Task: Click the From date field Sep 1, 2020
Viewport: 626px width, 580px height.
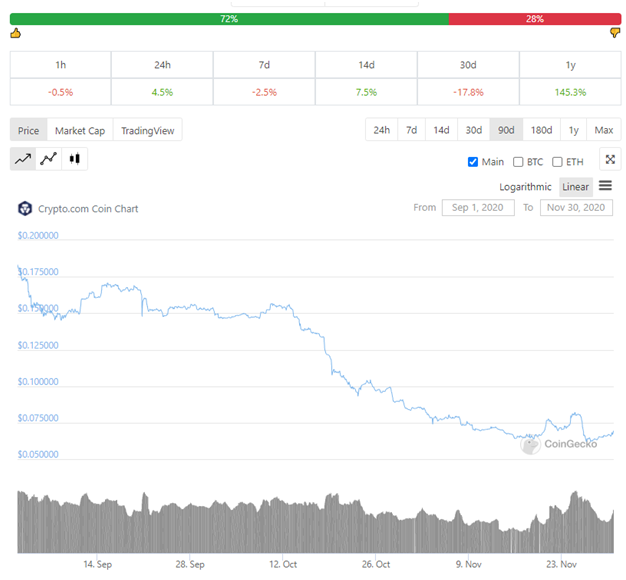Action: coord(477,208)
